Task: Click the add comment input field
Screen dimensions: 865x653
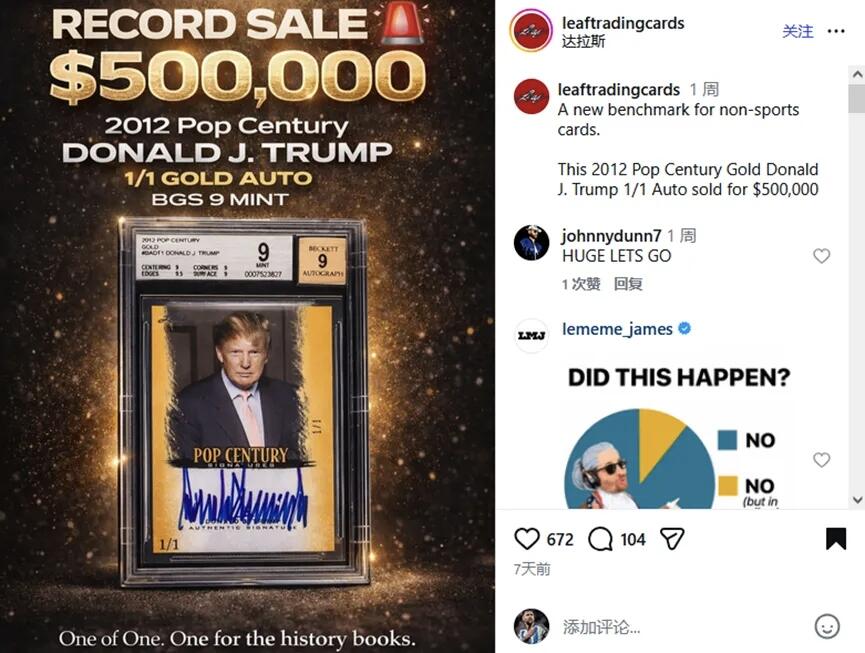Action: (680, 627)
